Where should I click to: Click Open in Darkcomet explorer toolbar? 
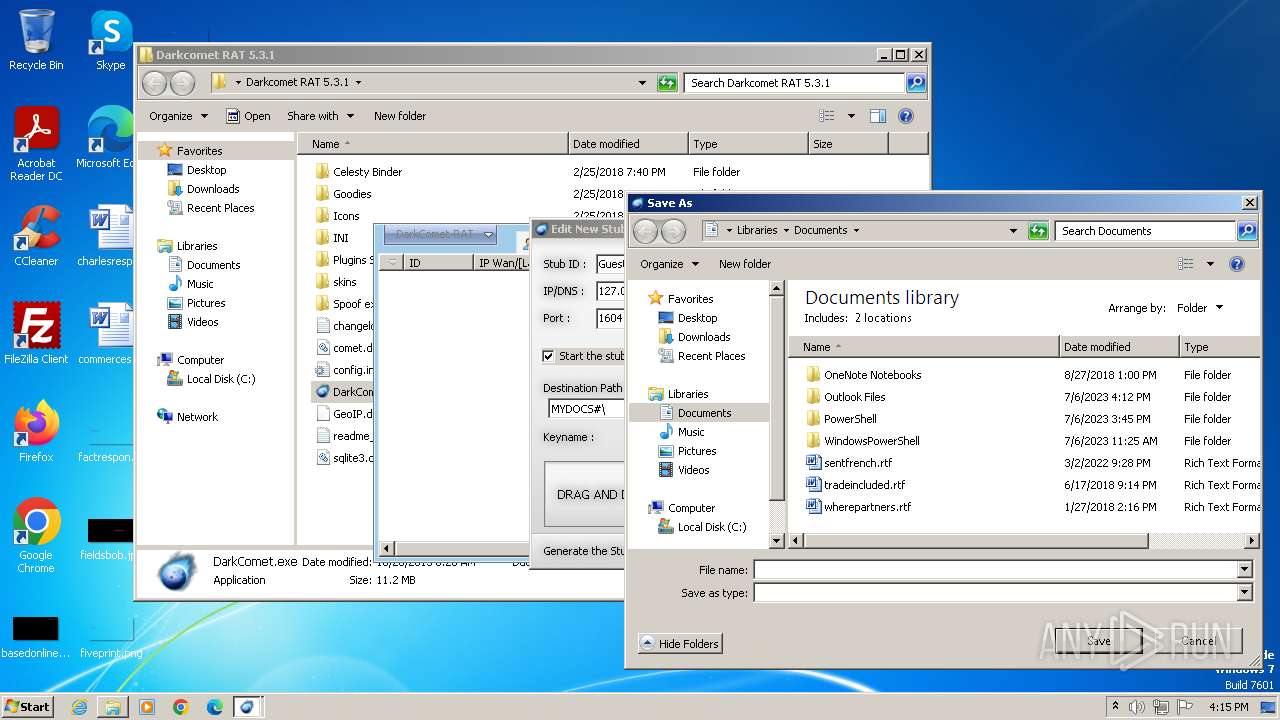[x=248, y=116]
